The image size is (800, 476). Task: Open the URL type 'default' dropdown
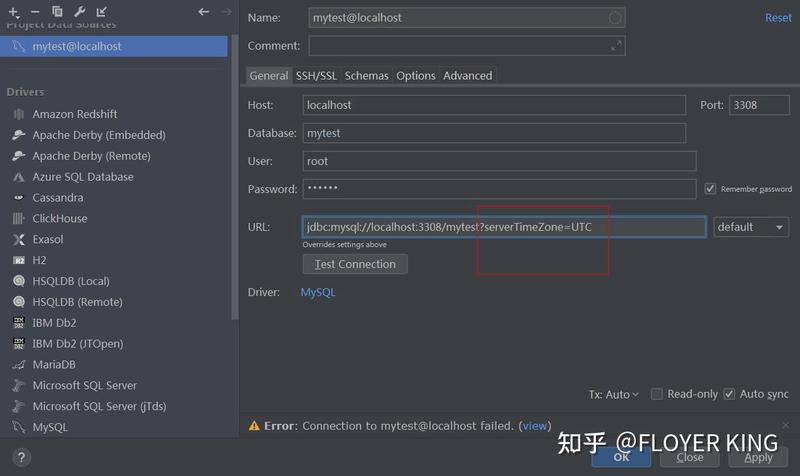coord(751,227)
